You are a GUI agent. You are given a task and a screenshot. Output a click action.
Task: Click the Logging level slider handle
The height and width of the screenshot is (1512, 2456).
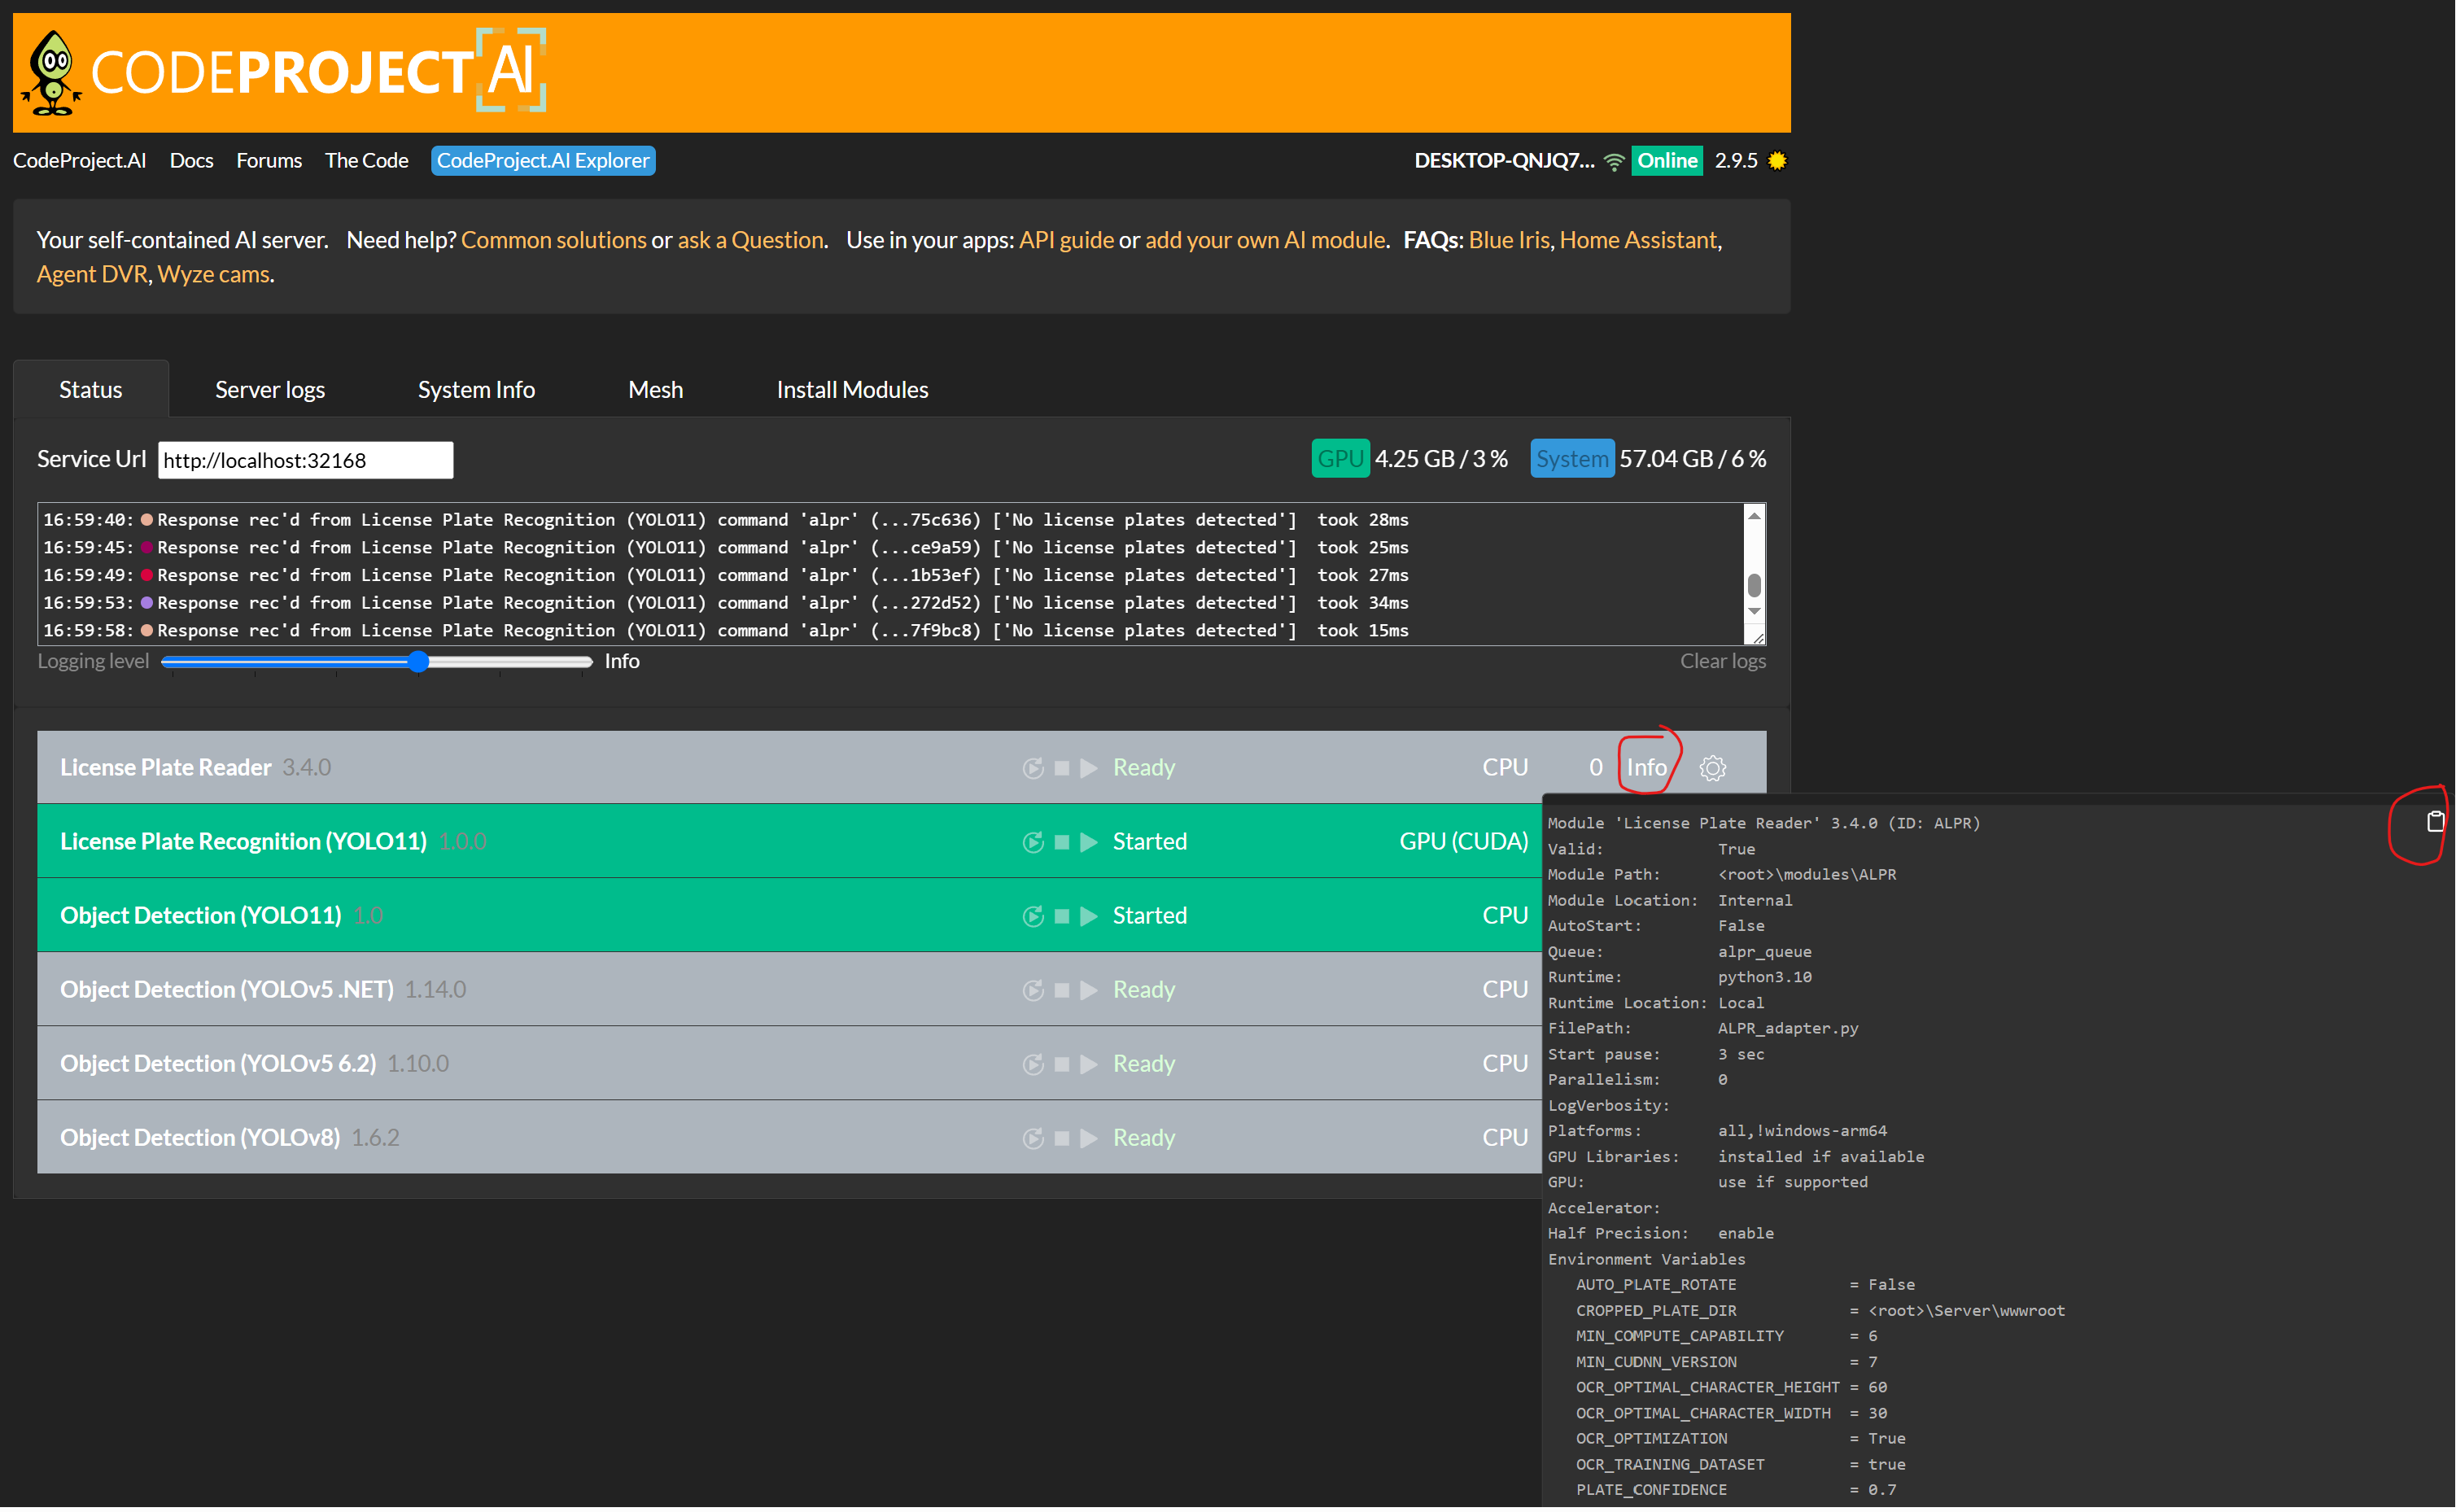tap(419, 662)
